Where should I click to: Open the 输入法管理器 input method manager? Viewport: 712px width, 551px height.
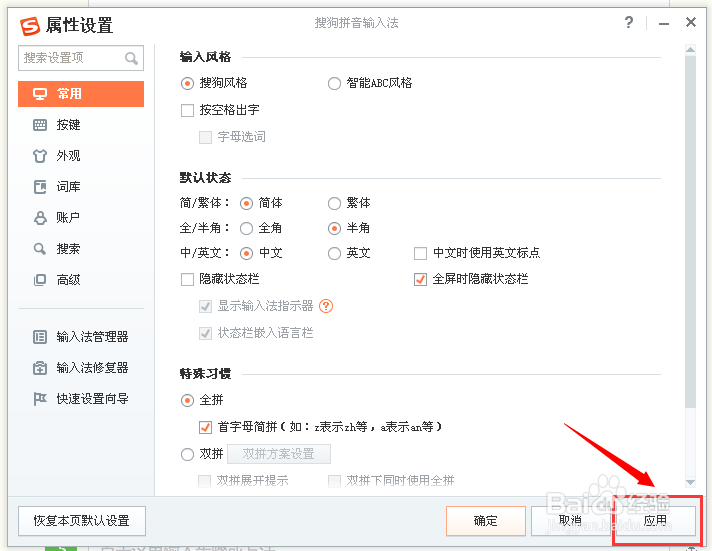(92, 337)
